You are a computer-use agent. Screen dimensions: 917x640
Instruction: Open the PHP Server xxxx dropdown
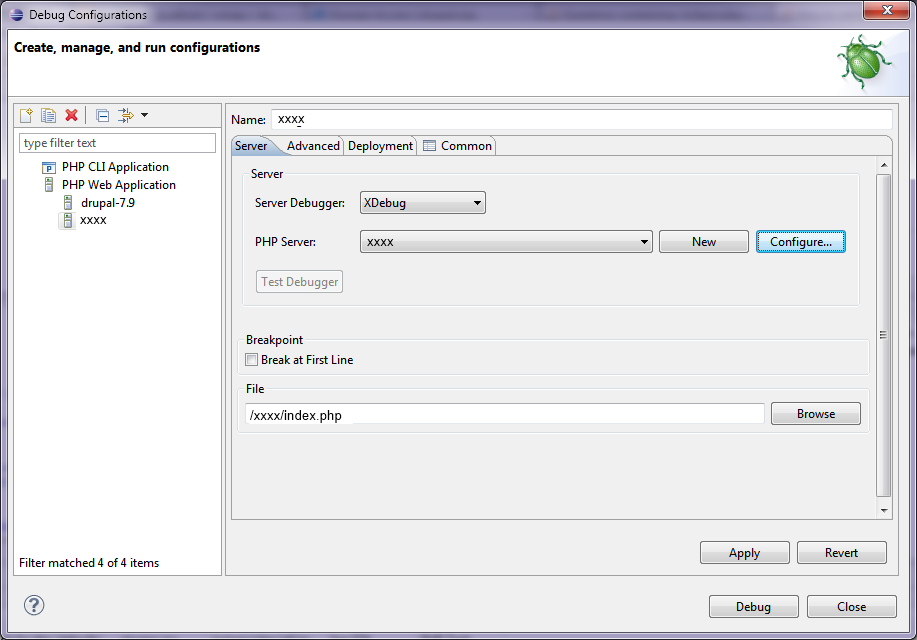pos(506,242)
